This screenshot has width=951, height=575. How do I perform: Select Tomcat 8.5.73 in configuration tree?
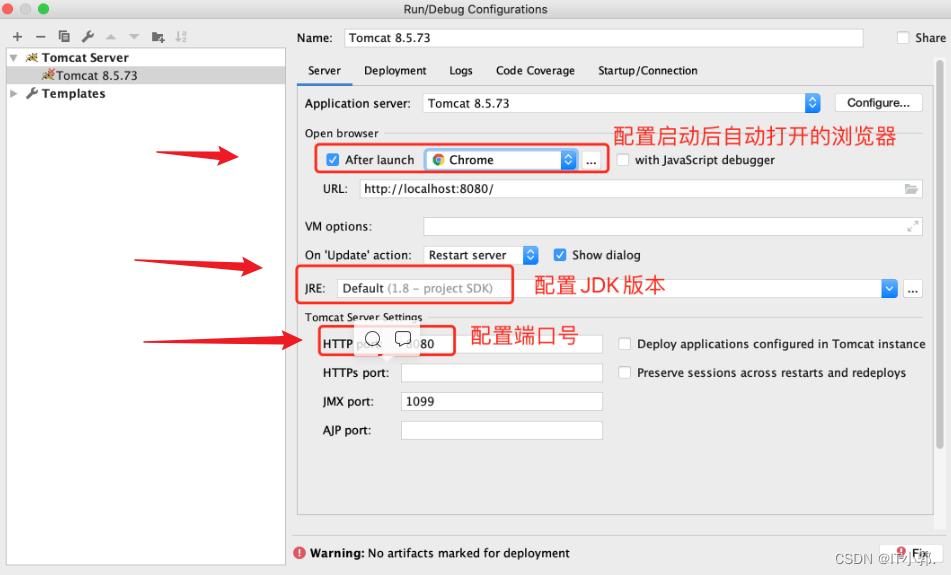pos(146,75)
